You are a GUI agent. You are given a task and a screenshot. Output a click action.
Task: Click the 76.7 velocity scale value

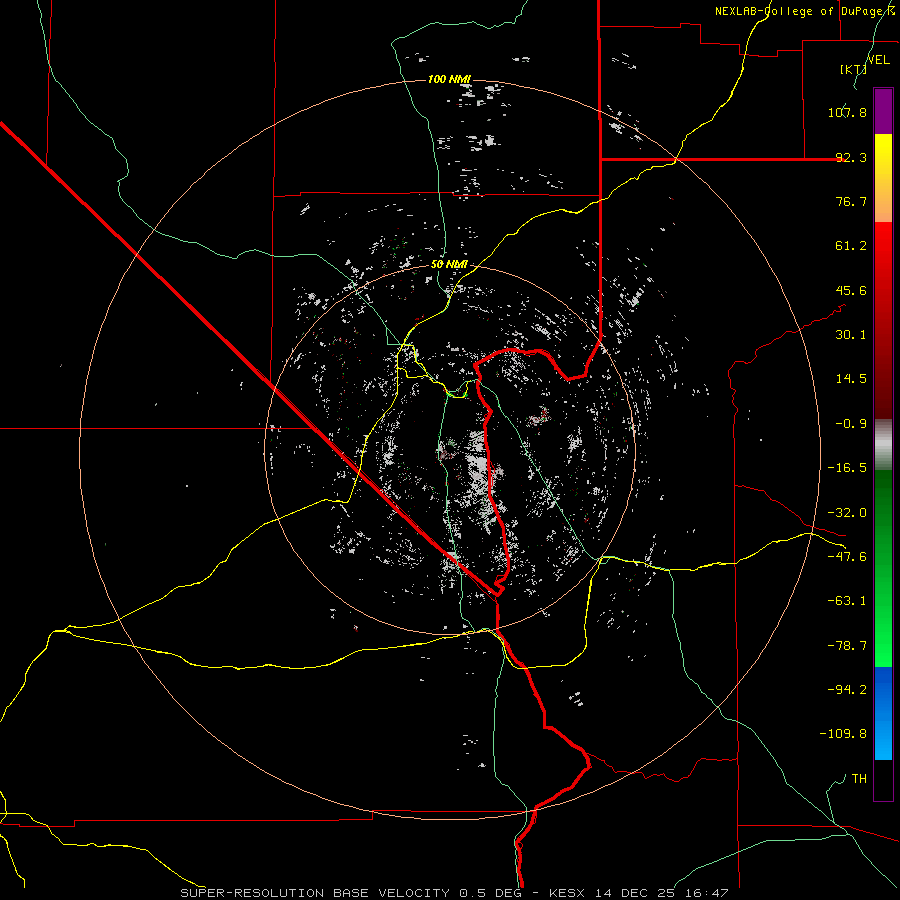click(851, 201)
